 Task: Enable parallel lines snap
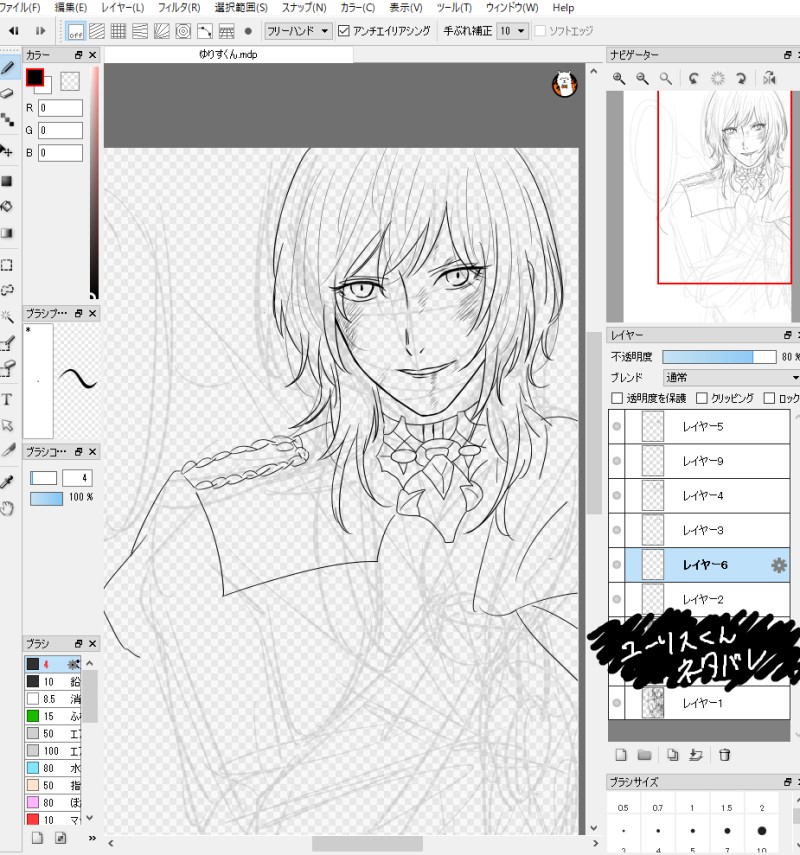pyautogui.click(x=97, y=31)
